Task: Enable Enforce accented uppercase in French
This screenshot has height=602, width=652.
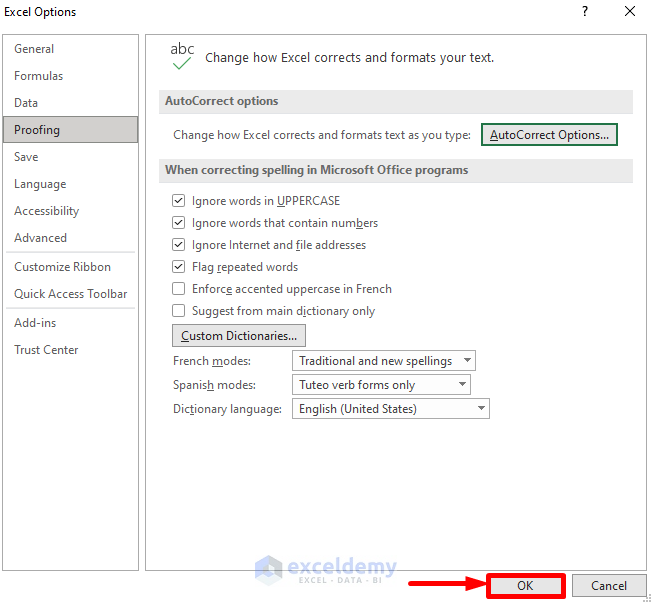Action: pyautogui.click(x=178, y=289)
